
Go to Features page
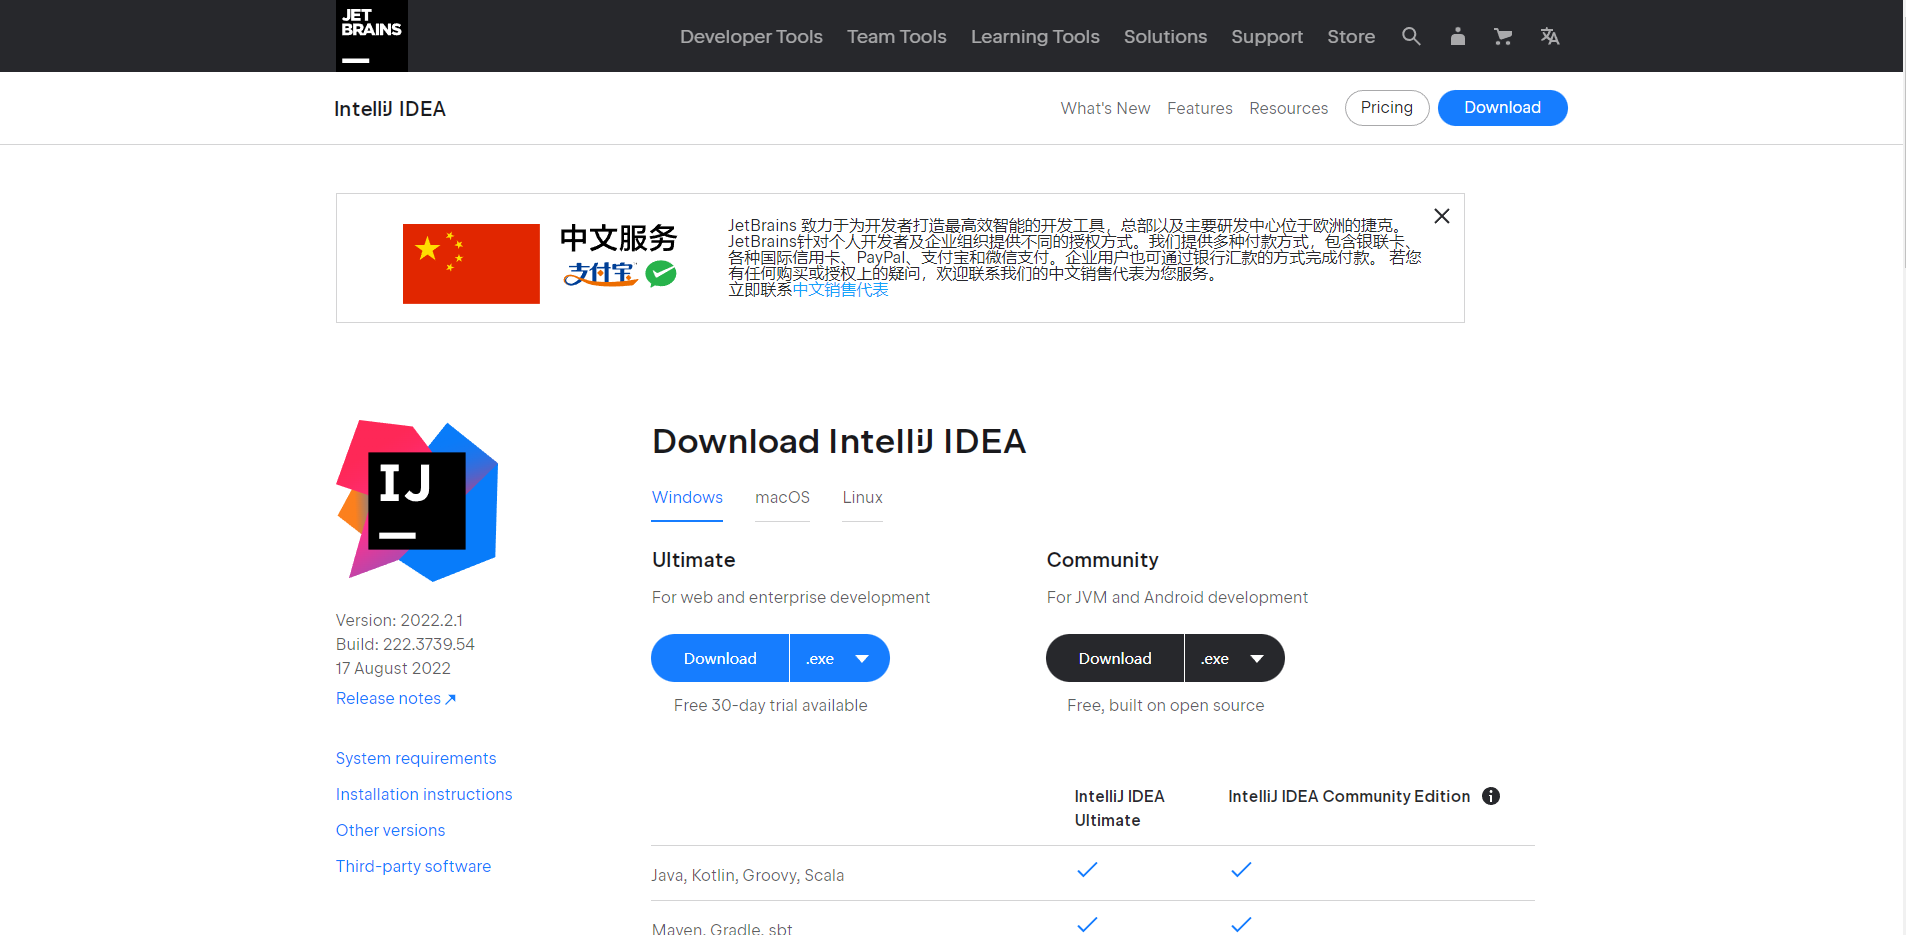click(1200, 108)
